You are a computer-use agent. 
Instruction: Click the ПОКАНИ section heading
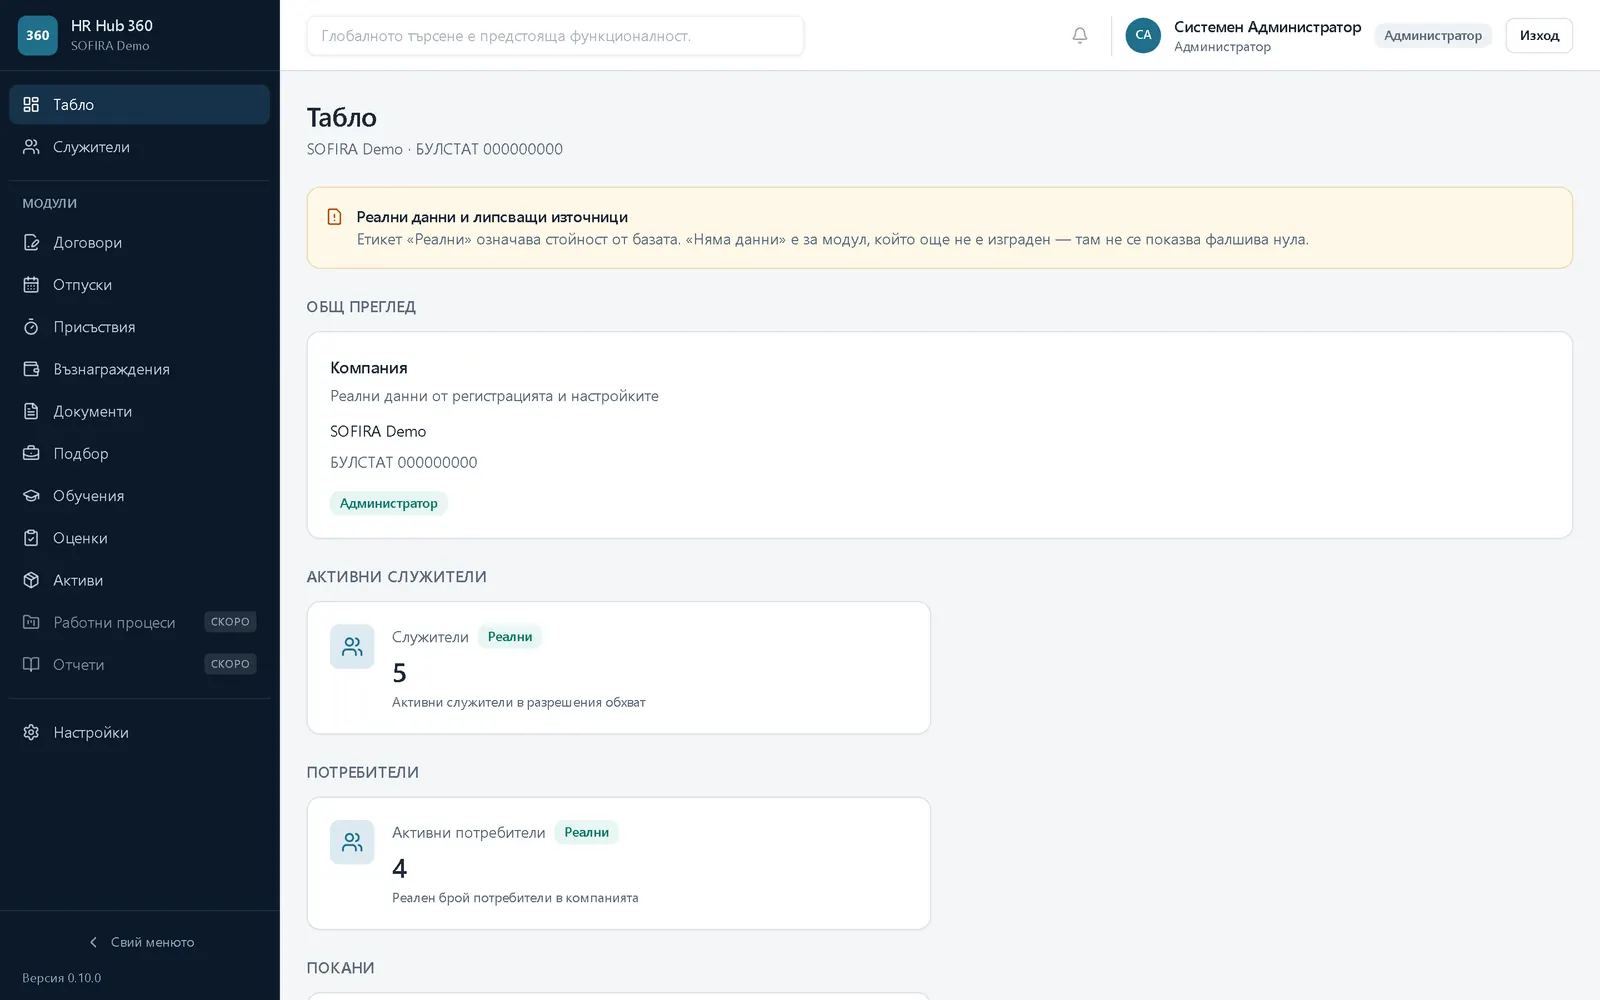(340, 968)
